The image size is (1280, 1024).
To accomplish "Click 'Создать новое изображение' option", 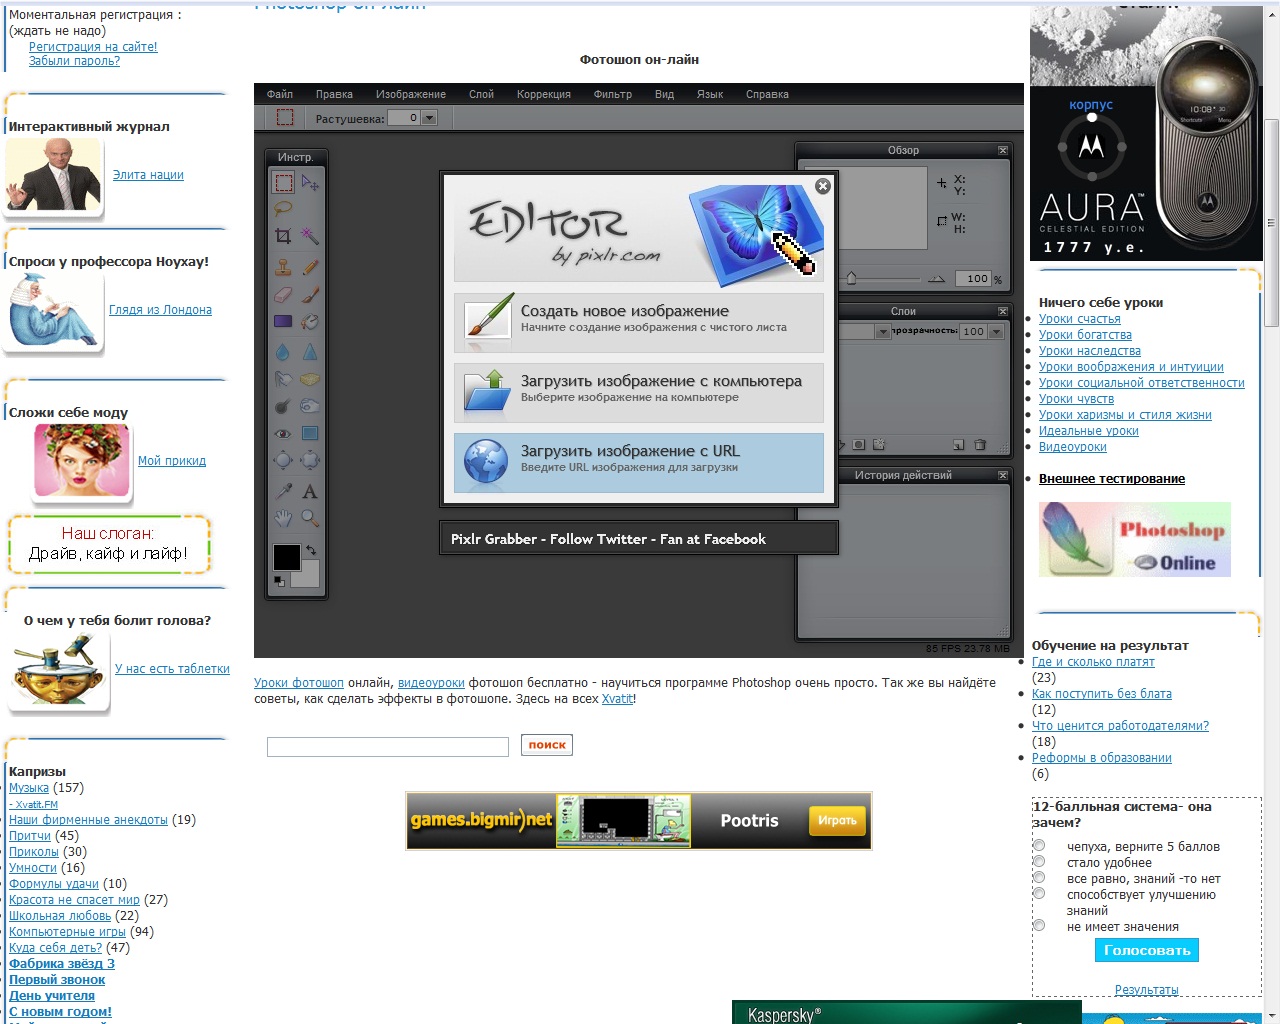I will point(639,322).
